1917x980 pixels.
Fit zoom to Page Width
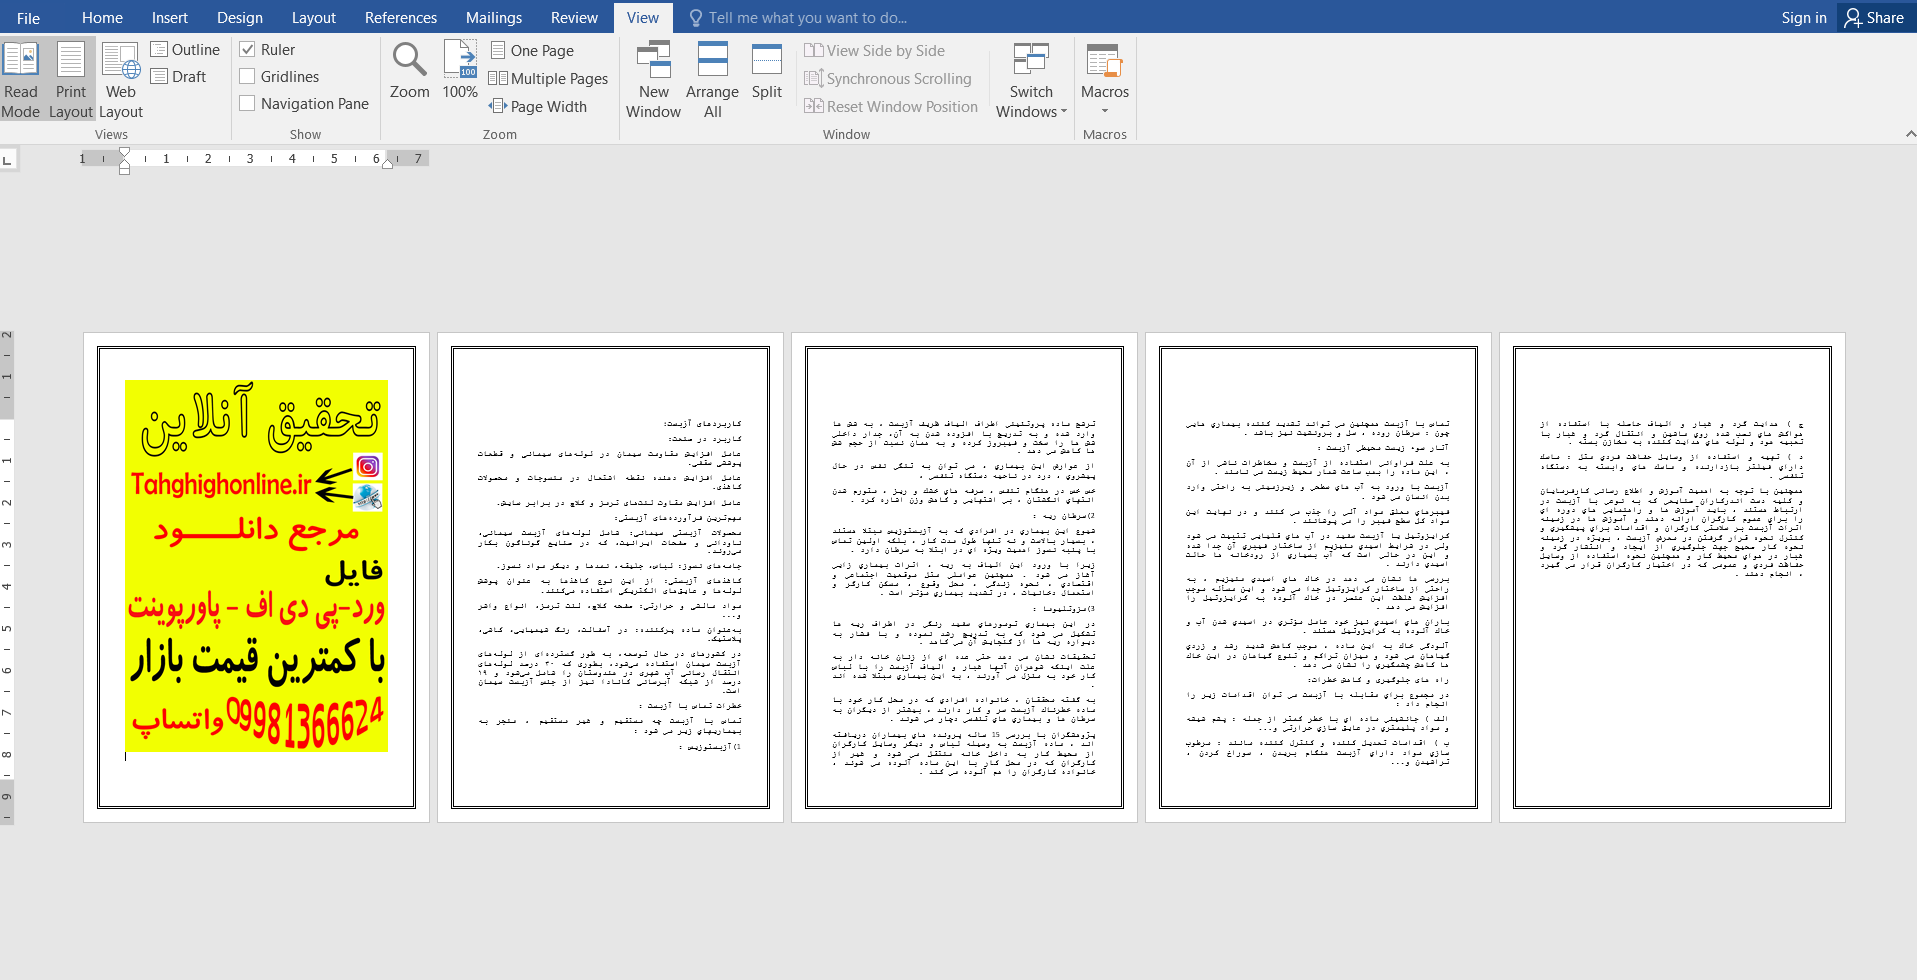[538, 106]
